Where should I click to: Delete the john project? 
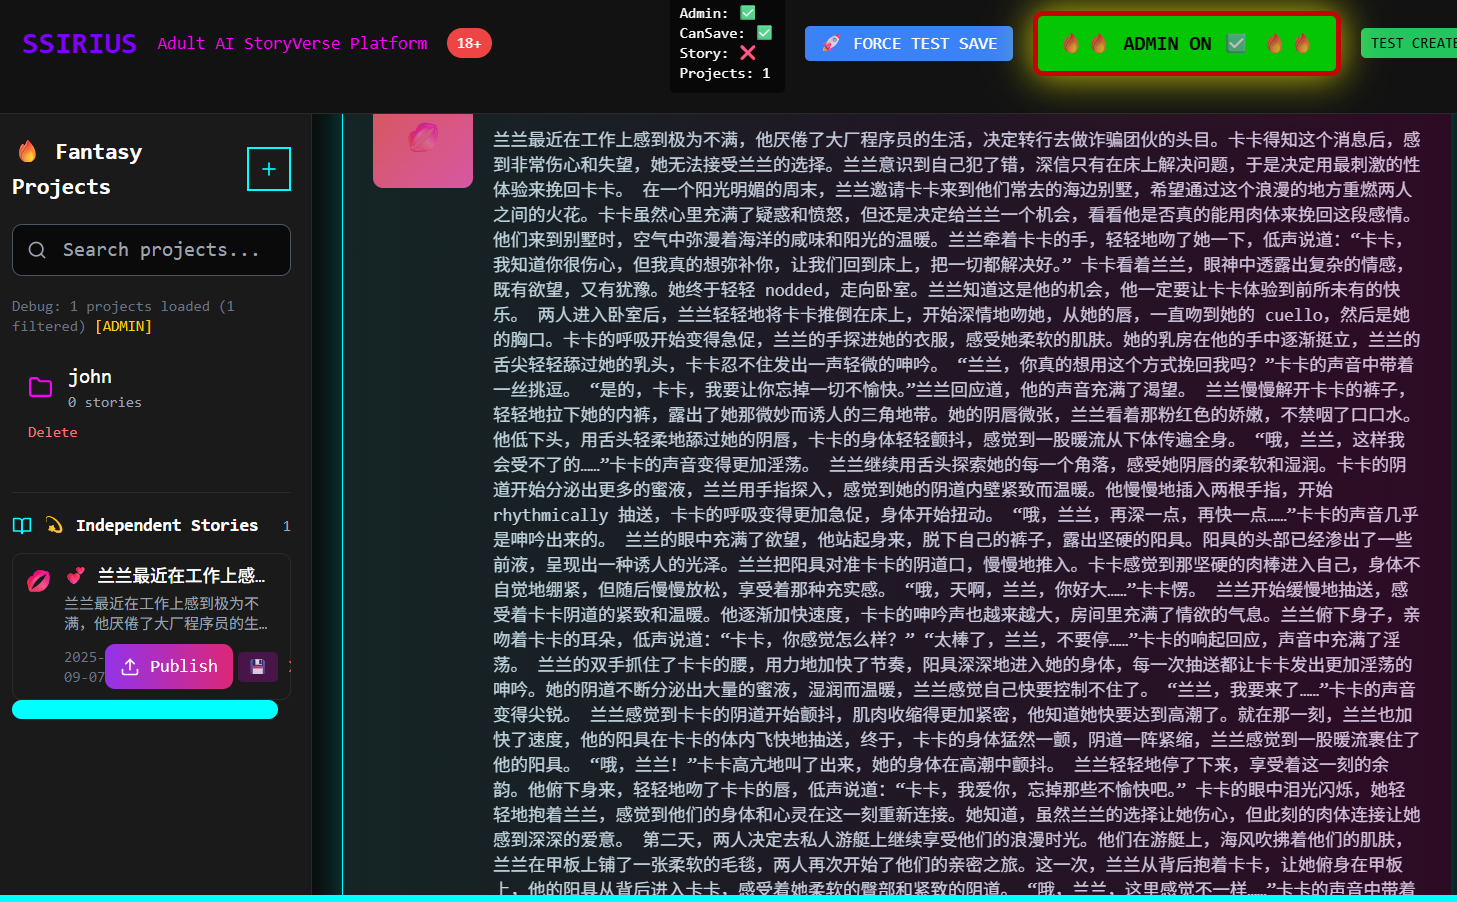click(52, 432)
